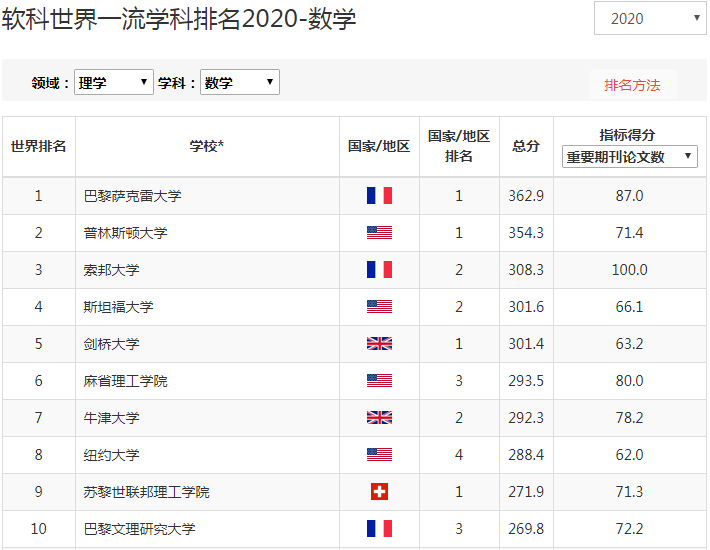Click the indicator score 63.2

click(x=629, y=344)
